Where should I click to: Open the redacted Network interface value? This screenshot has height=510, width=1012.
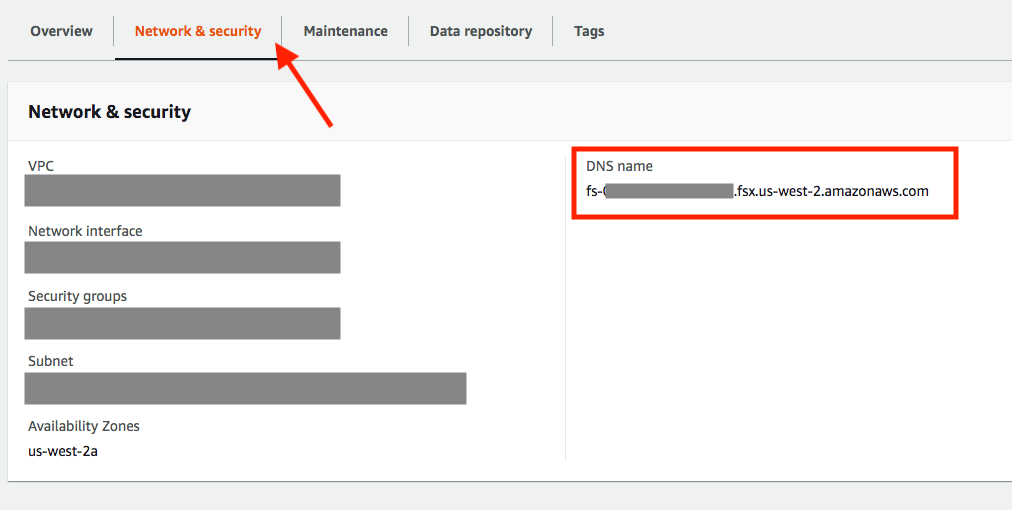[x=182, y=257]
